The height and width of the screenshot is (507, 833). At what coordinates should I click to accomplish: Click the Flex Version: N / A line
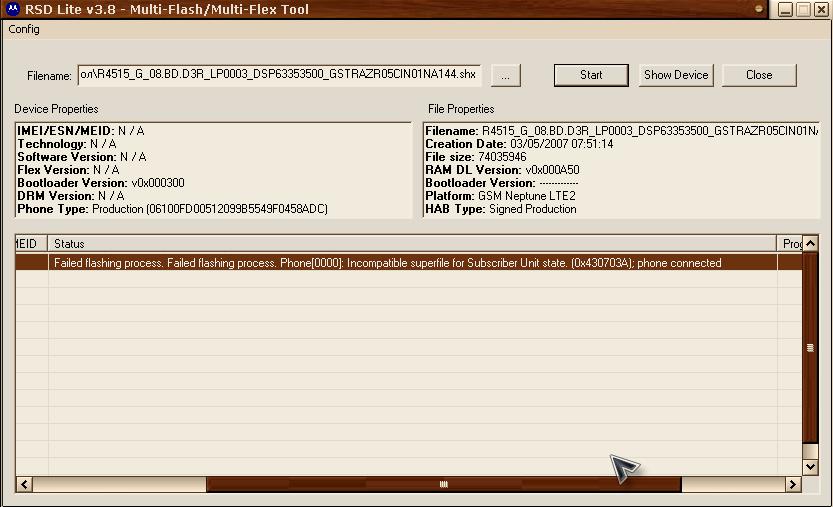[69, 170]
